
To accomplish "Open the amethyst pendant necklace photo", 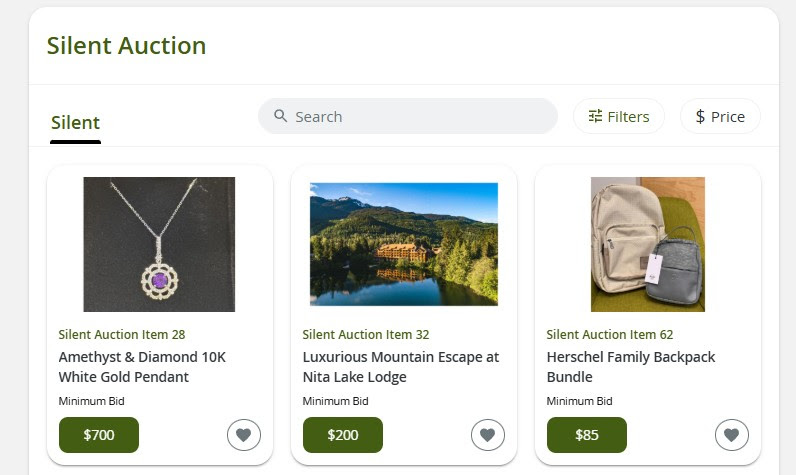I will (159, 244).
